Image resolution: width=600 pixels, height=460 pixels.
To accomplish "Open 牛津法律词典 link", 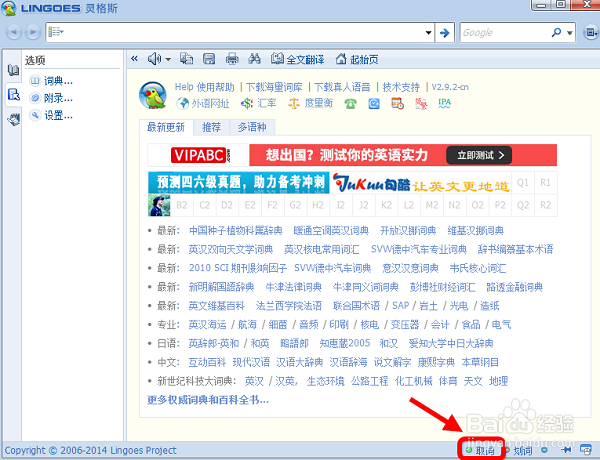I will pos(293,287).
